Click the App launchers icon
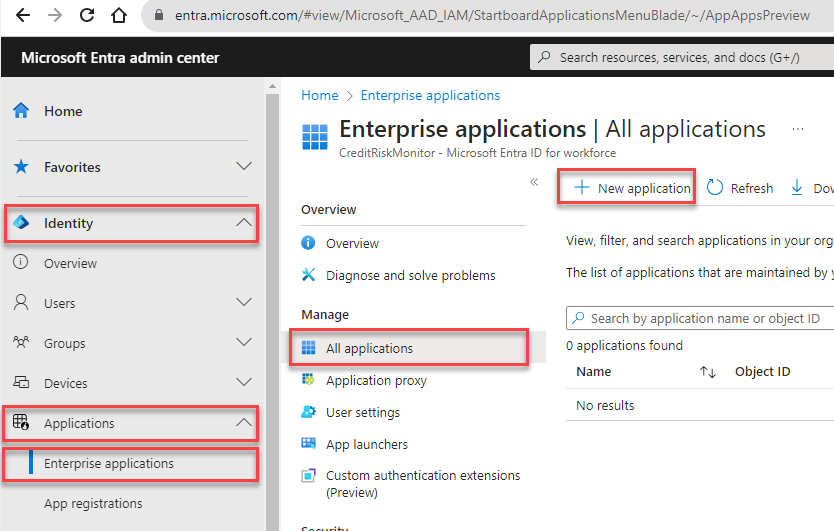 pyautogui.click(x=308, y=443)
